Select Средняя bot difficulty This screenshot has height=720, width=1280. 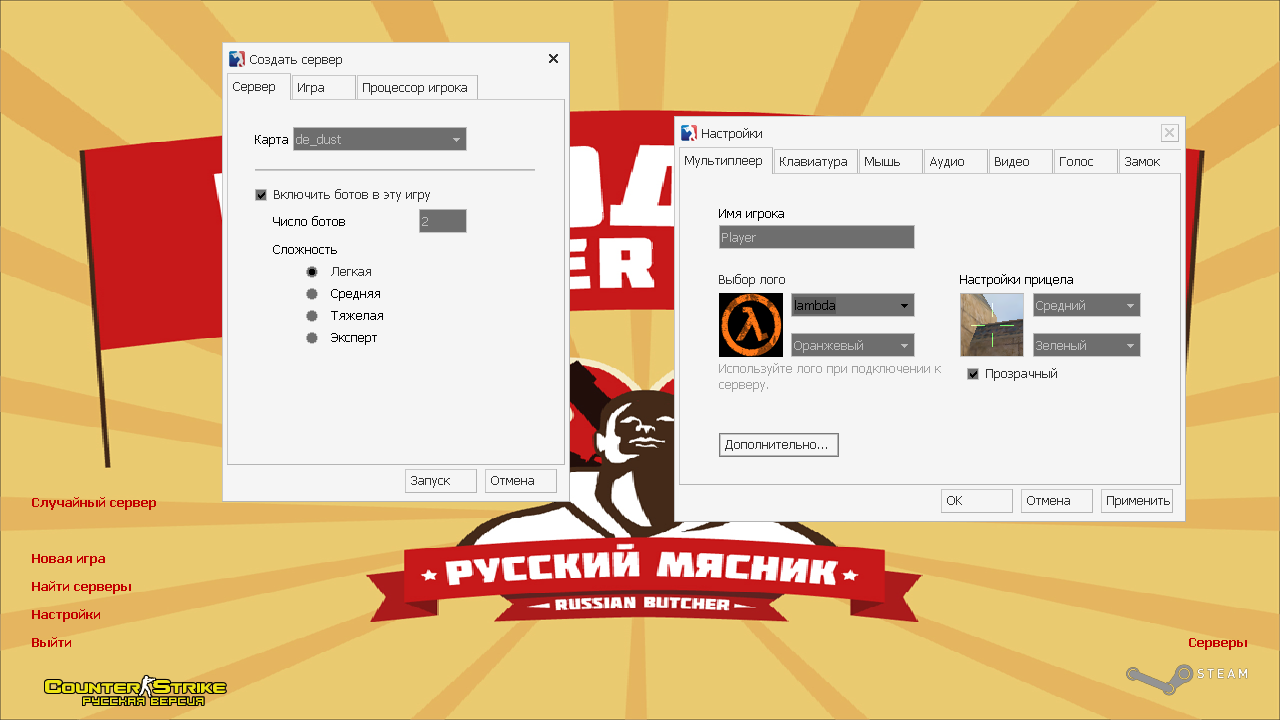click(312, 294)
